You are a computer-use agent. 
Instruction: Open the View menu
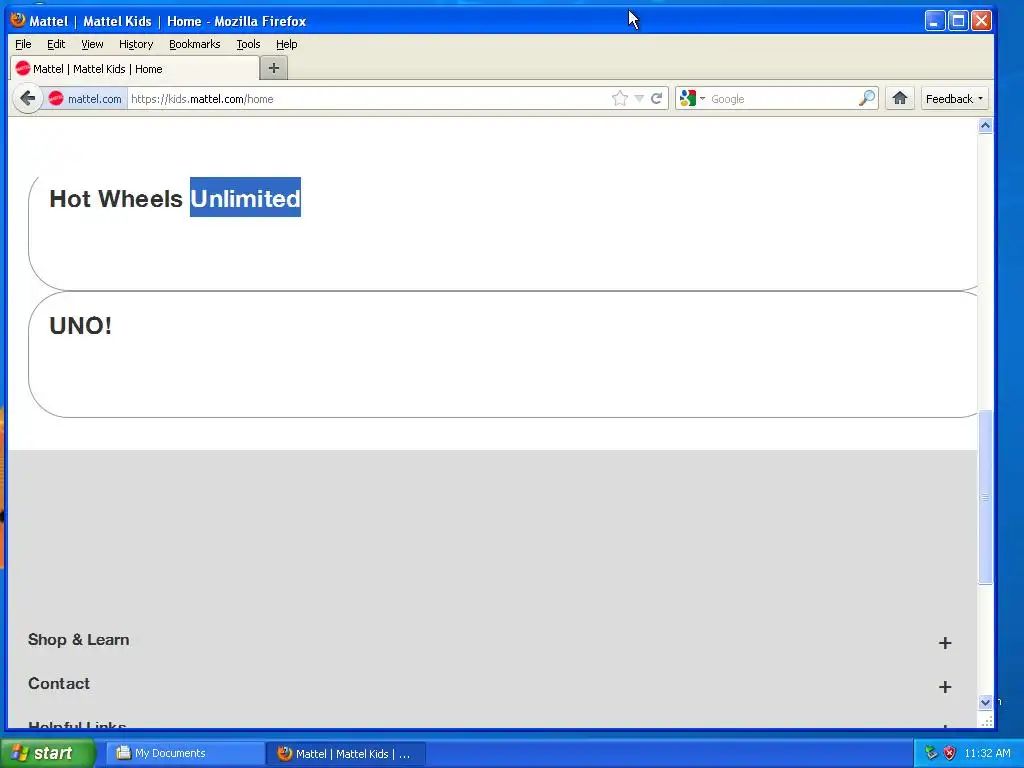pyautogui.click(x=92, y=44)
